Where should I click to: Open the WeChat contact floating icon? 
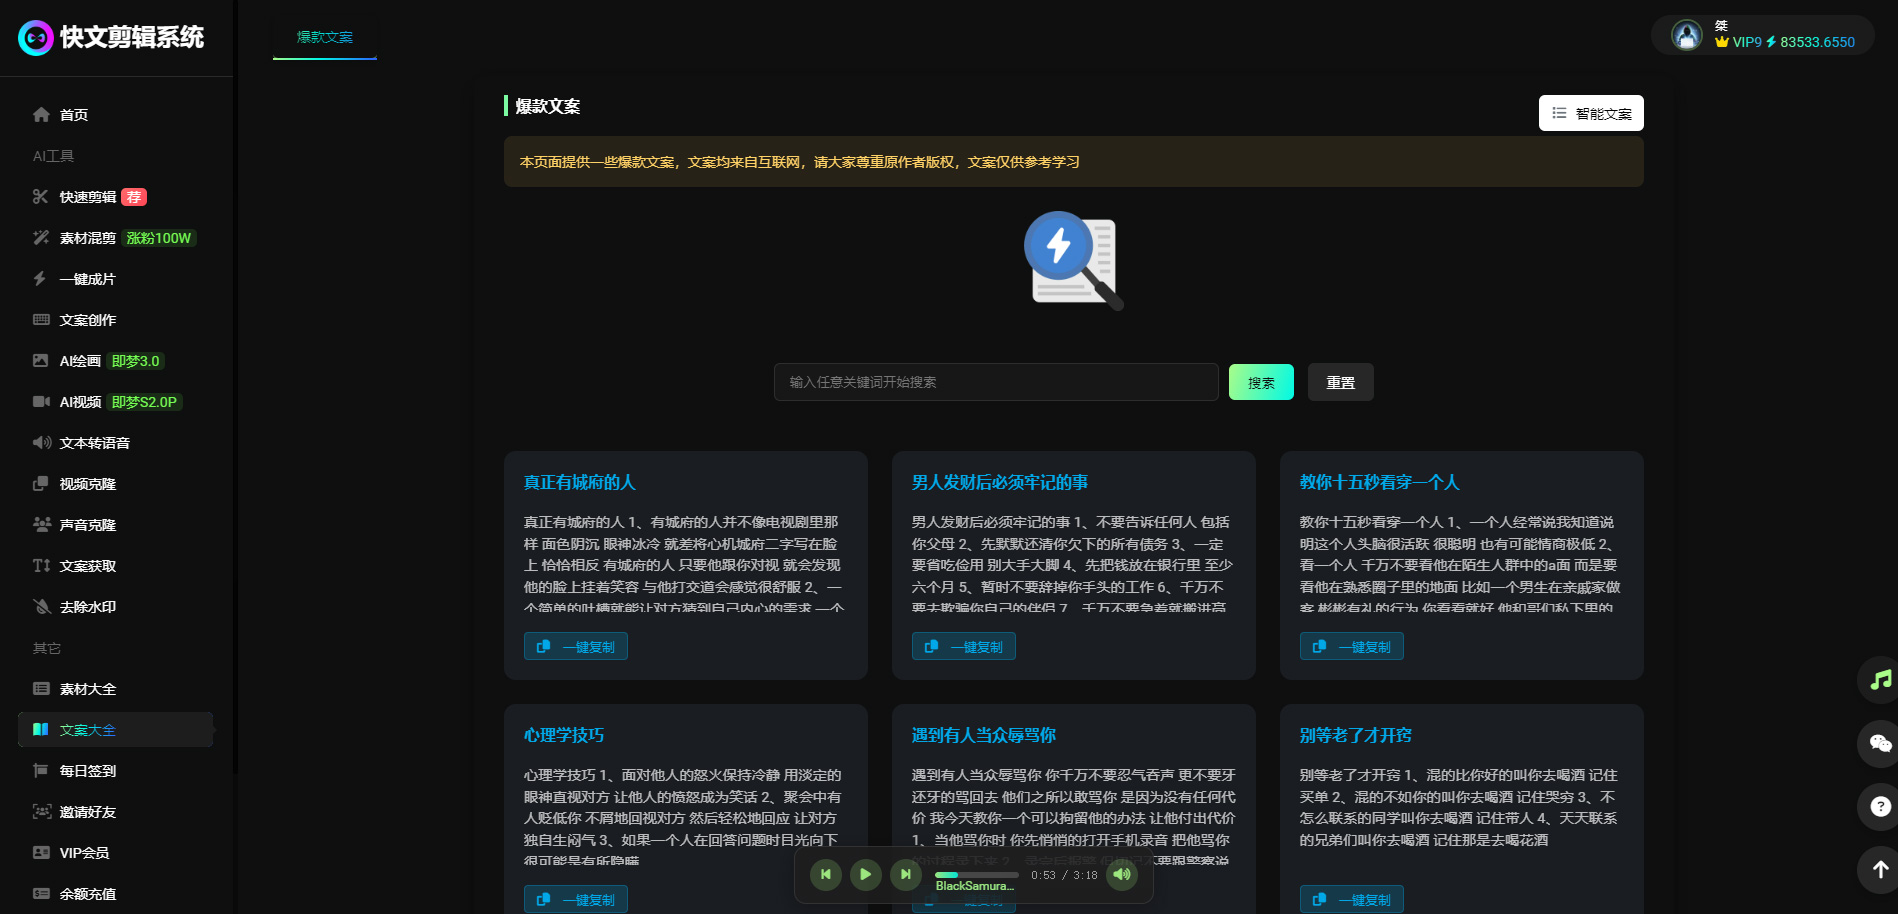(1880, 743)
